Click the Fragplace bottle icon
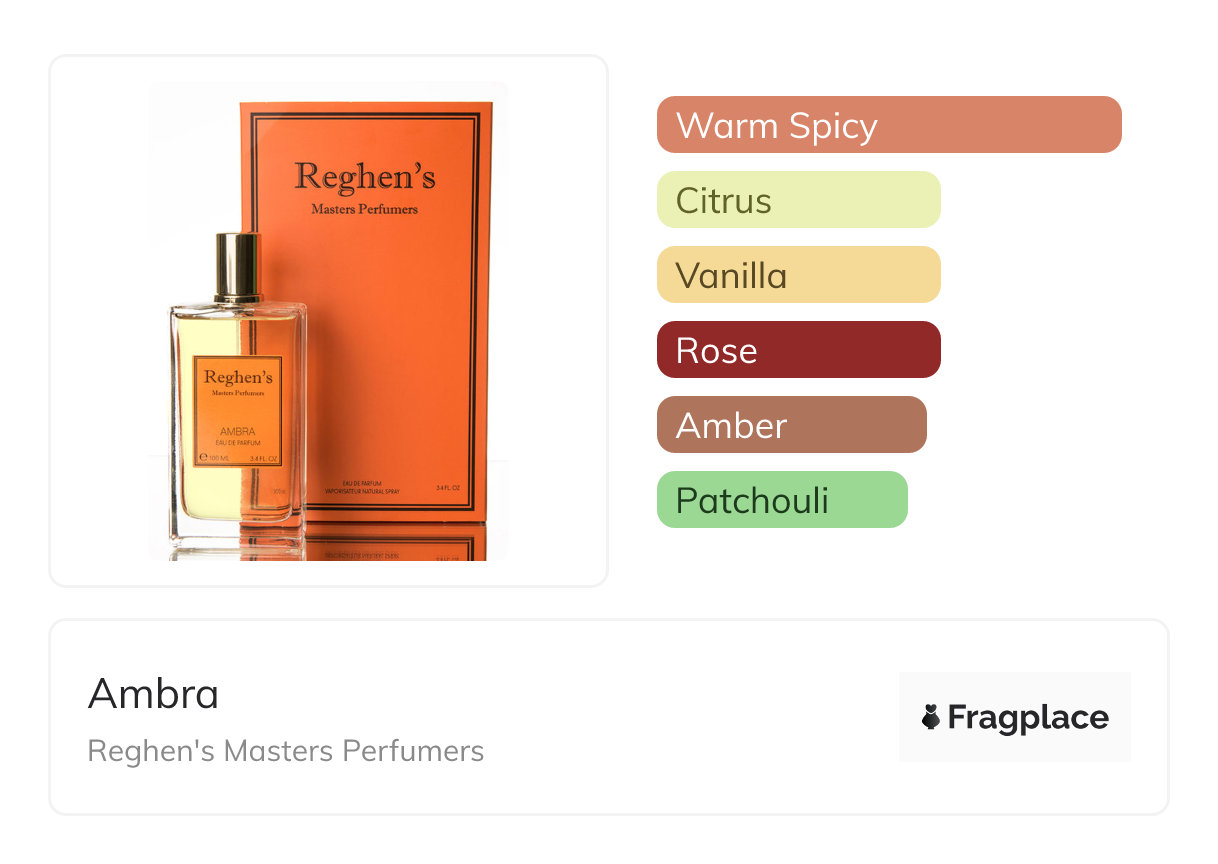Viewport: 1218px width, 864px height. click(931, 717)
